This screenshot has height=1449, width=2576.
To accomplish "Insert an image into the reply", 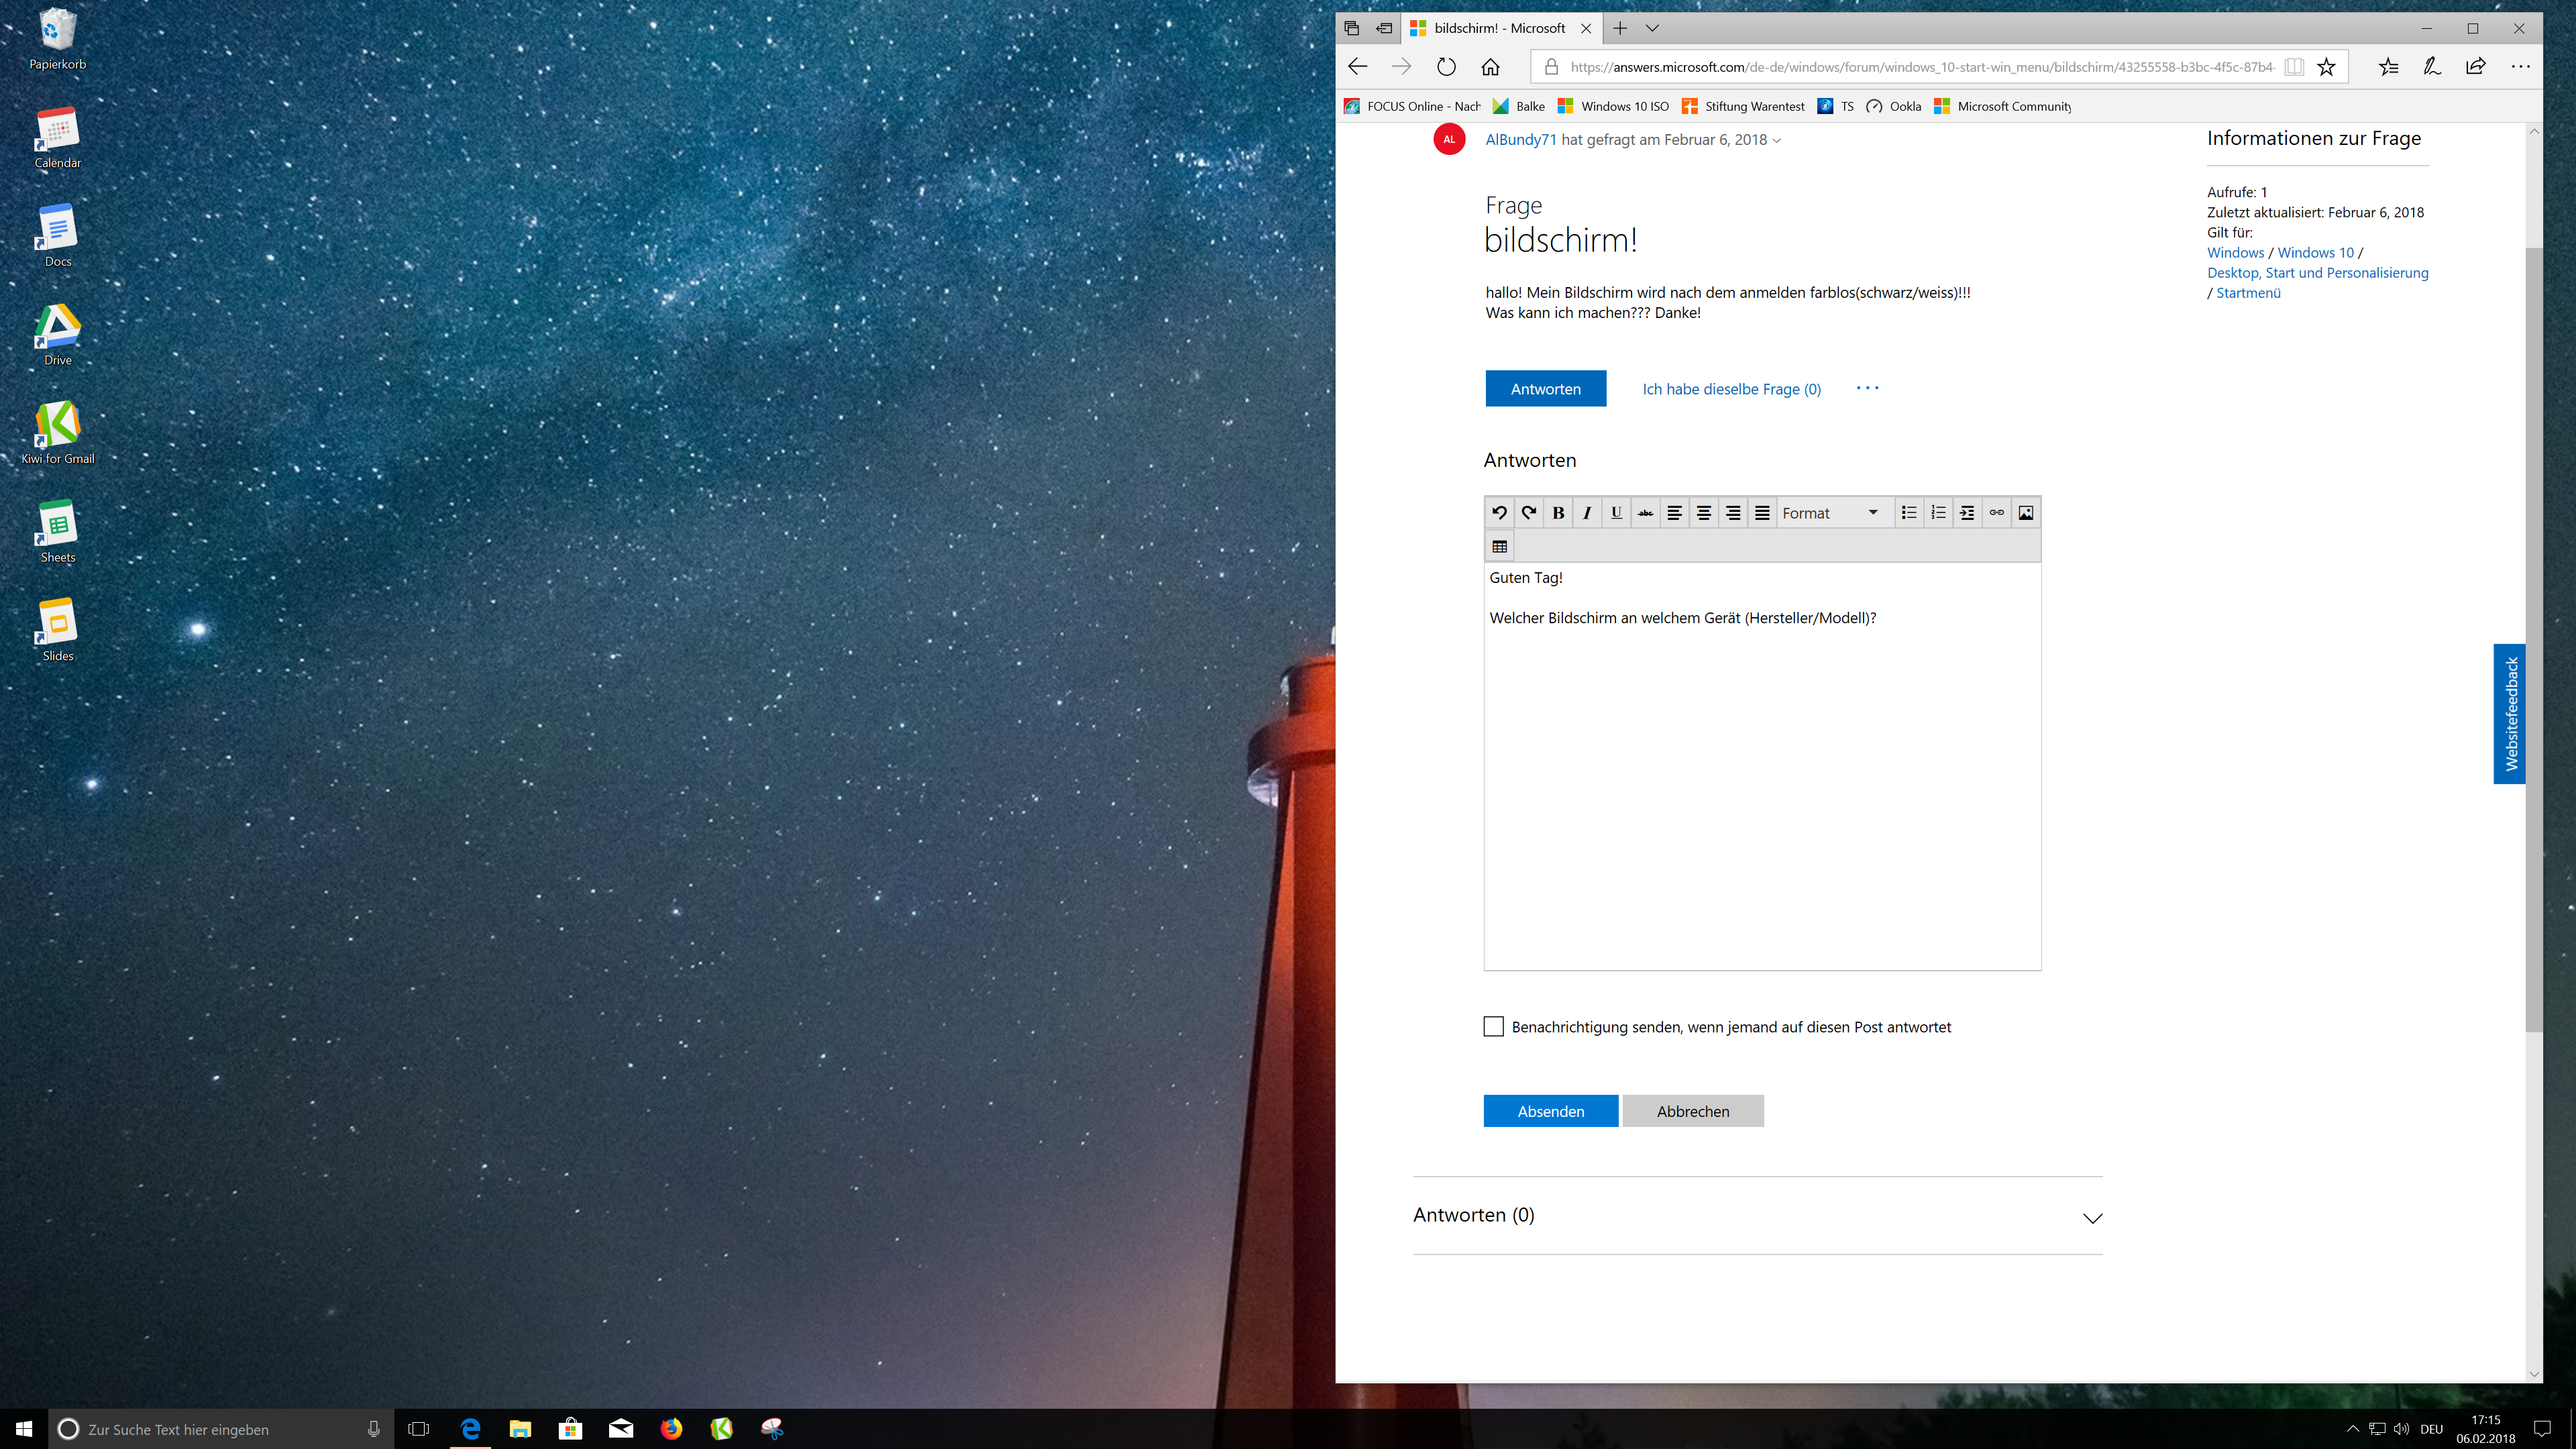I will [x=2025, y=513].
